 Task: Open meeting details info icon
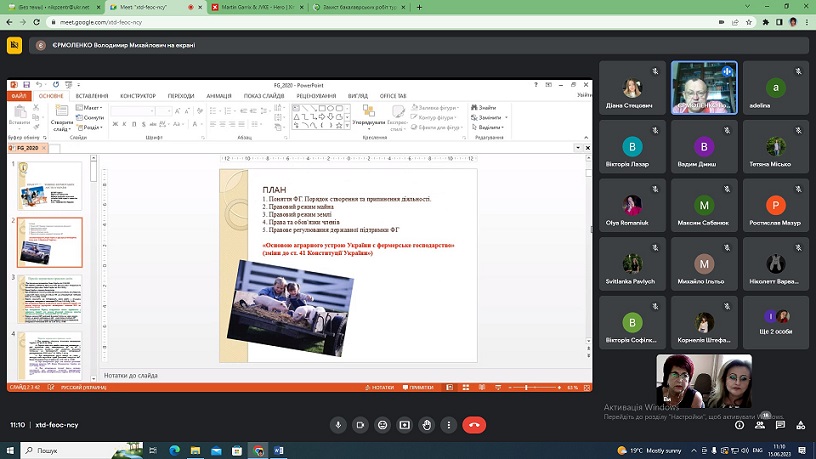[740, 425]
